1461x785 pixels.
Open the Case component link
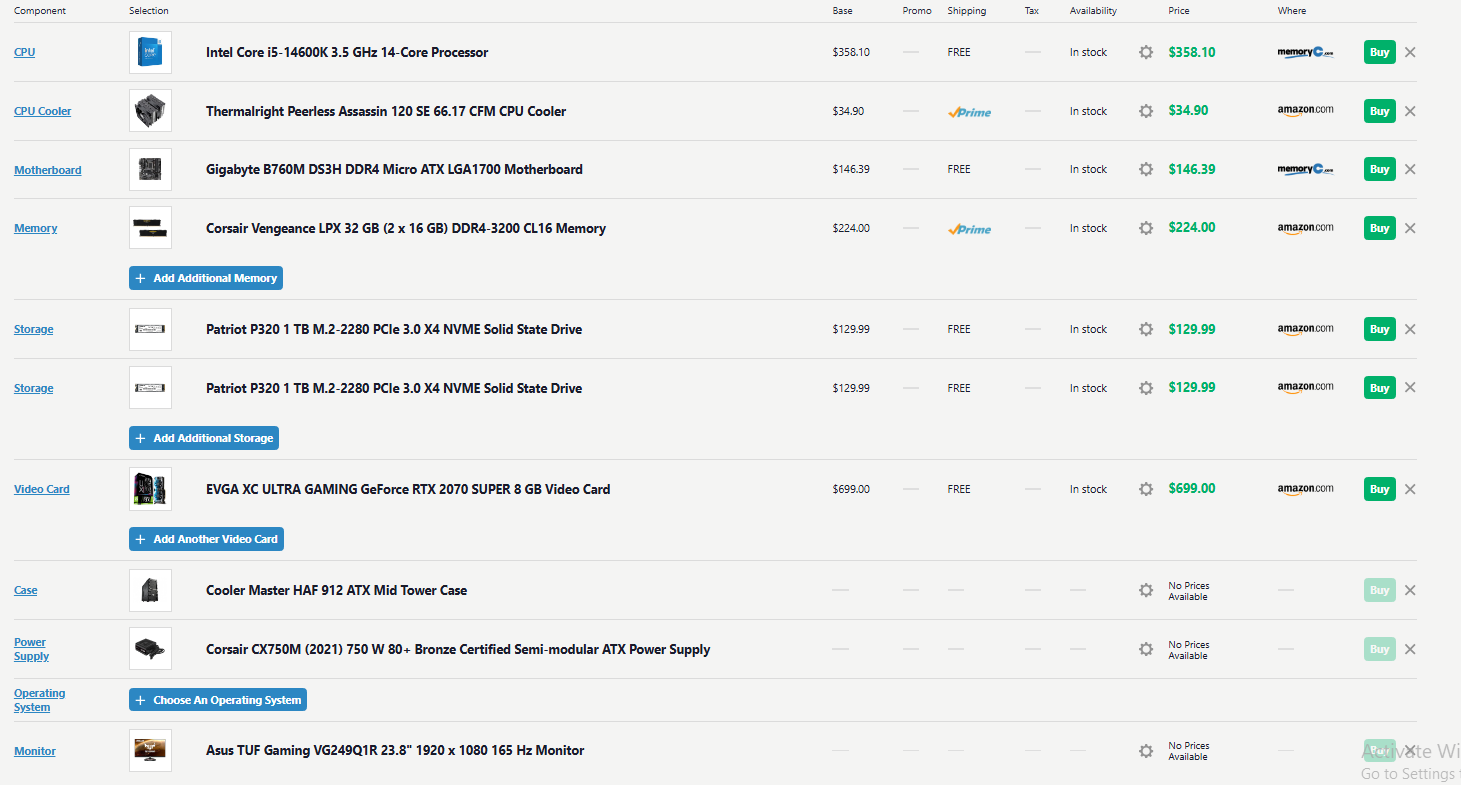pyautogui.click(x=26, y=590)
